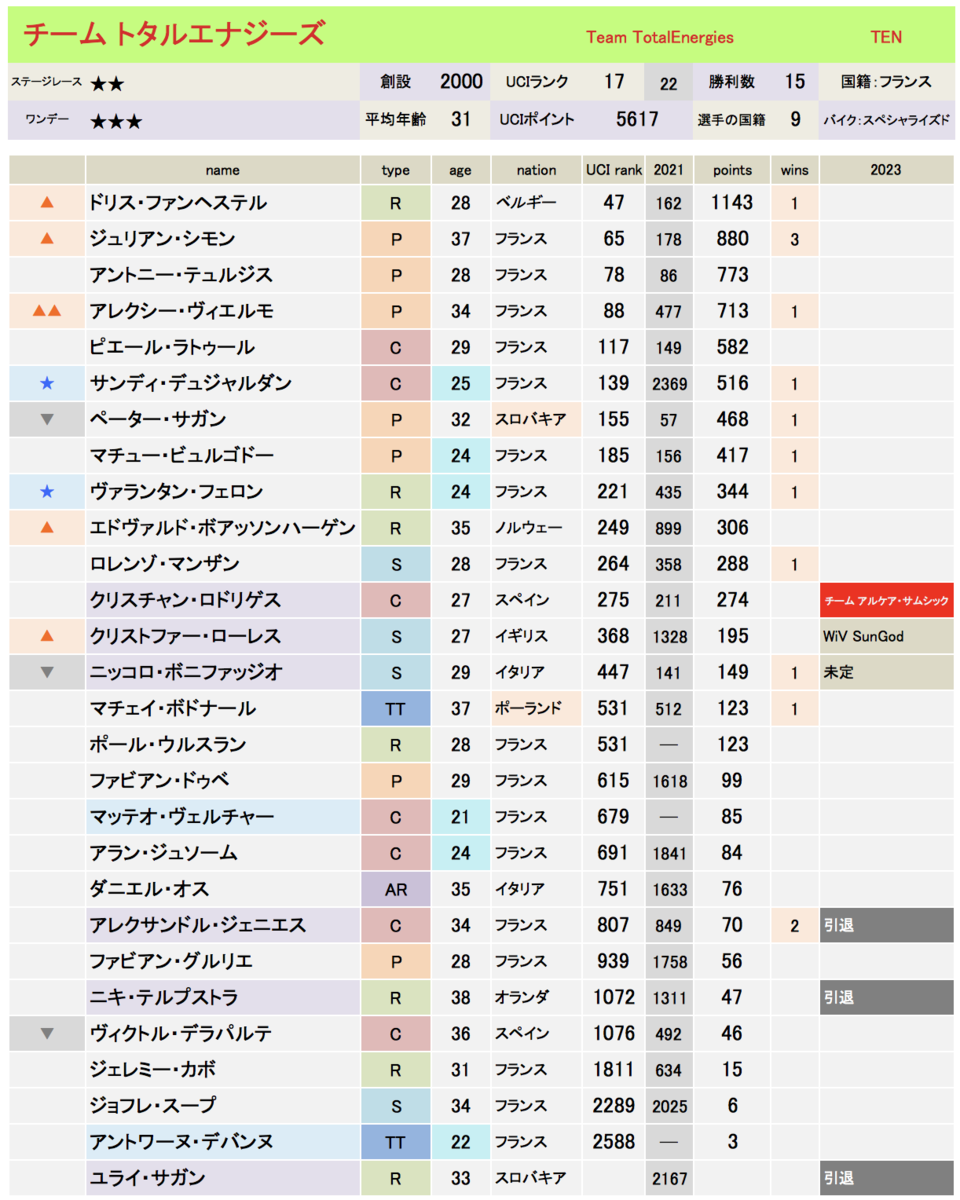Click the two-star rating next to ステージレース

click(x=107, y=84)
